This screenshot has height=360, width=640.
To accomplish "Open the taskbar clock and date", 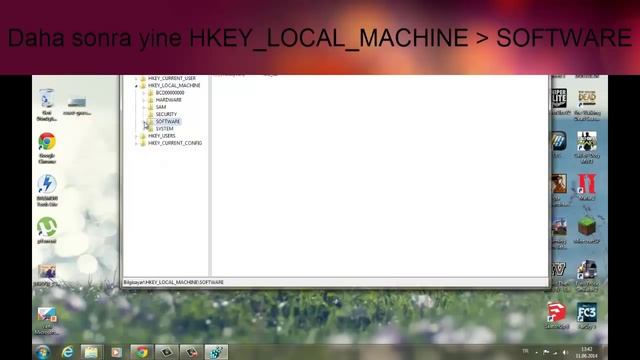I will click(x=587, y=353).
